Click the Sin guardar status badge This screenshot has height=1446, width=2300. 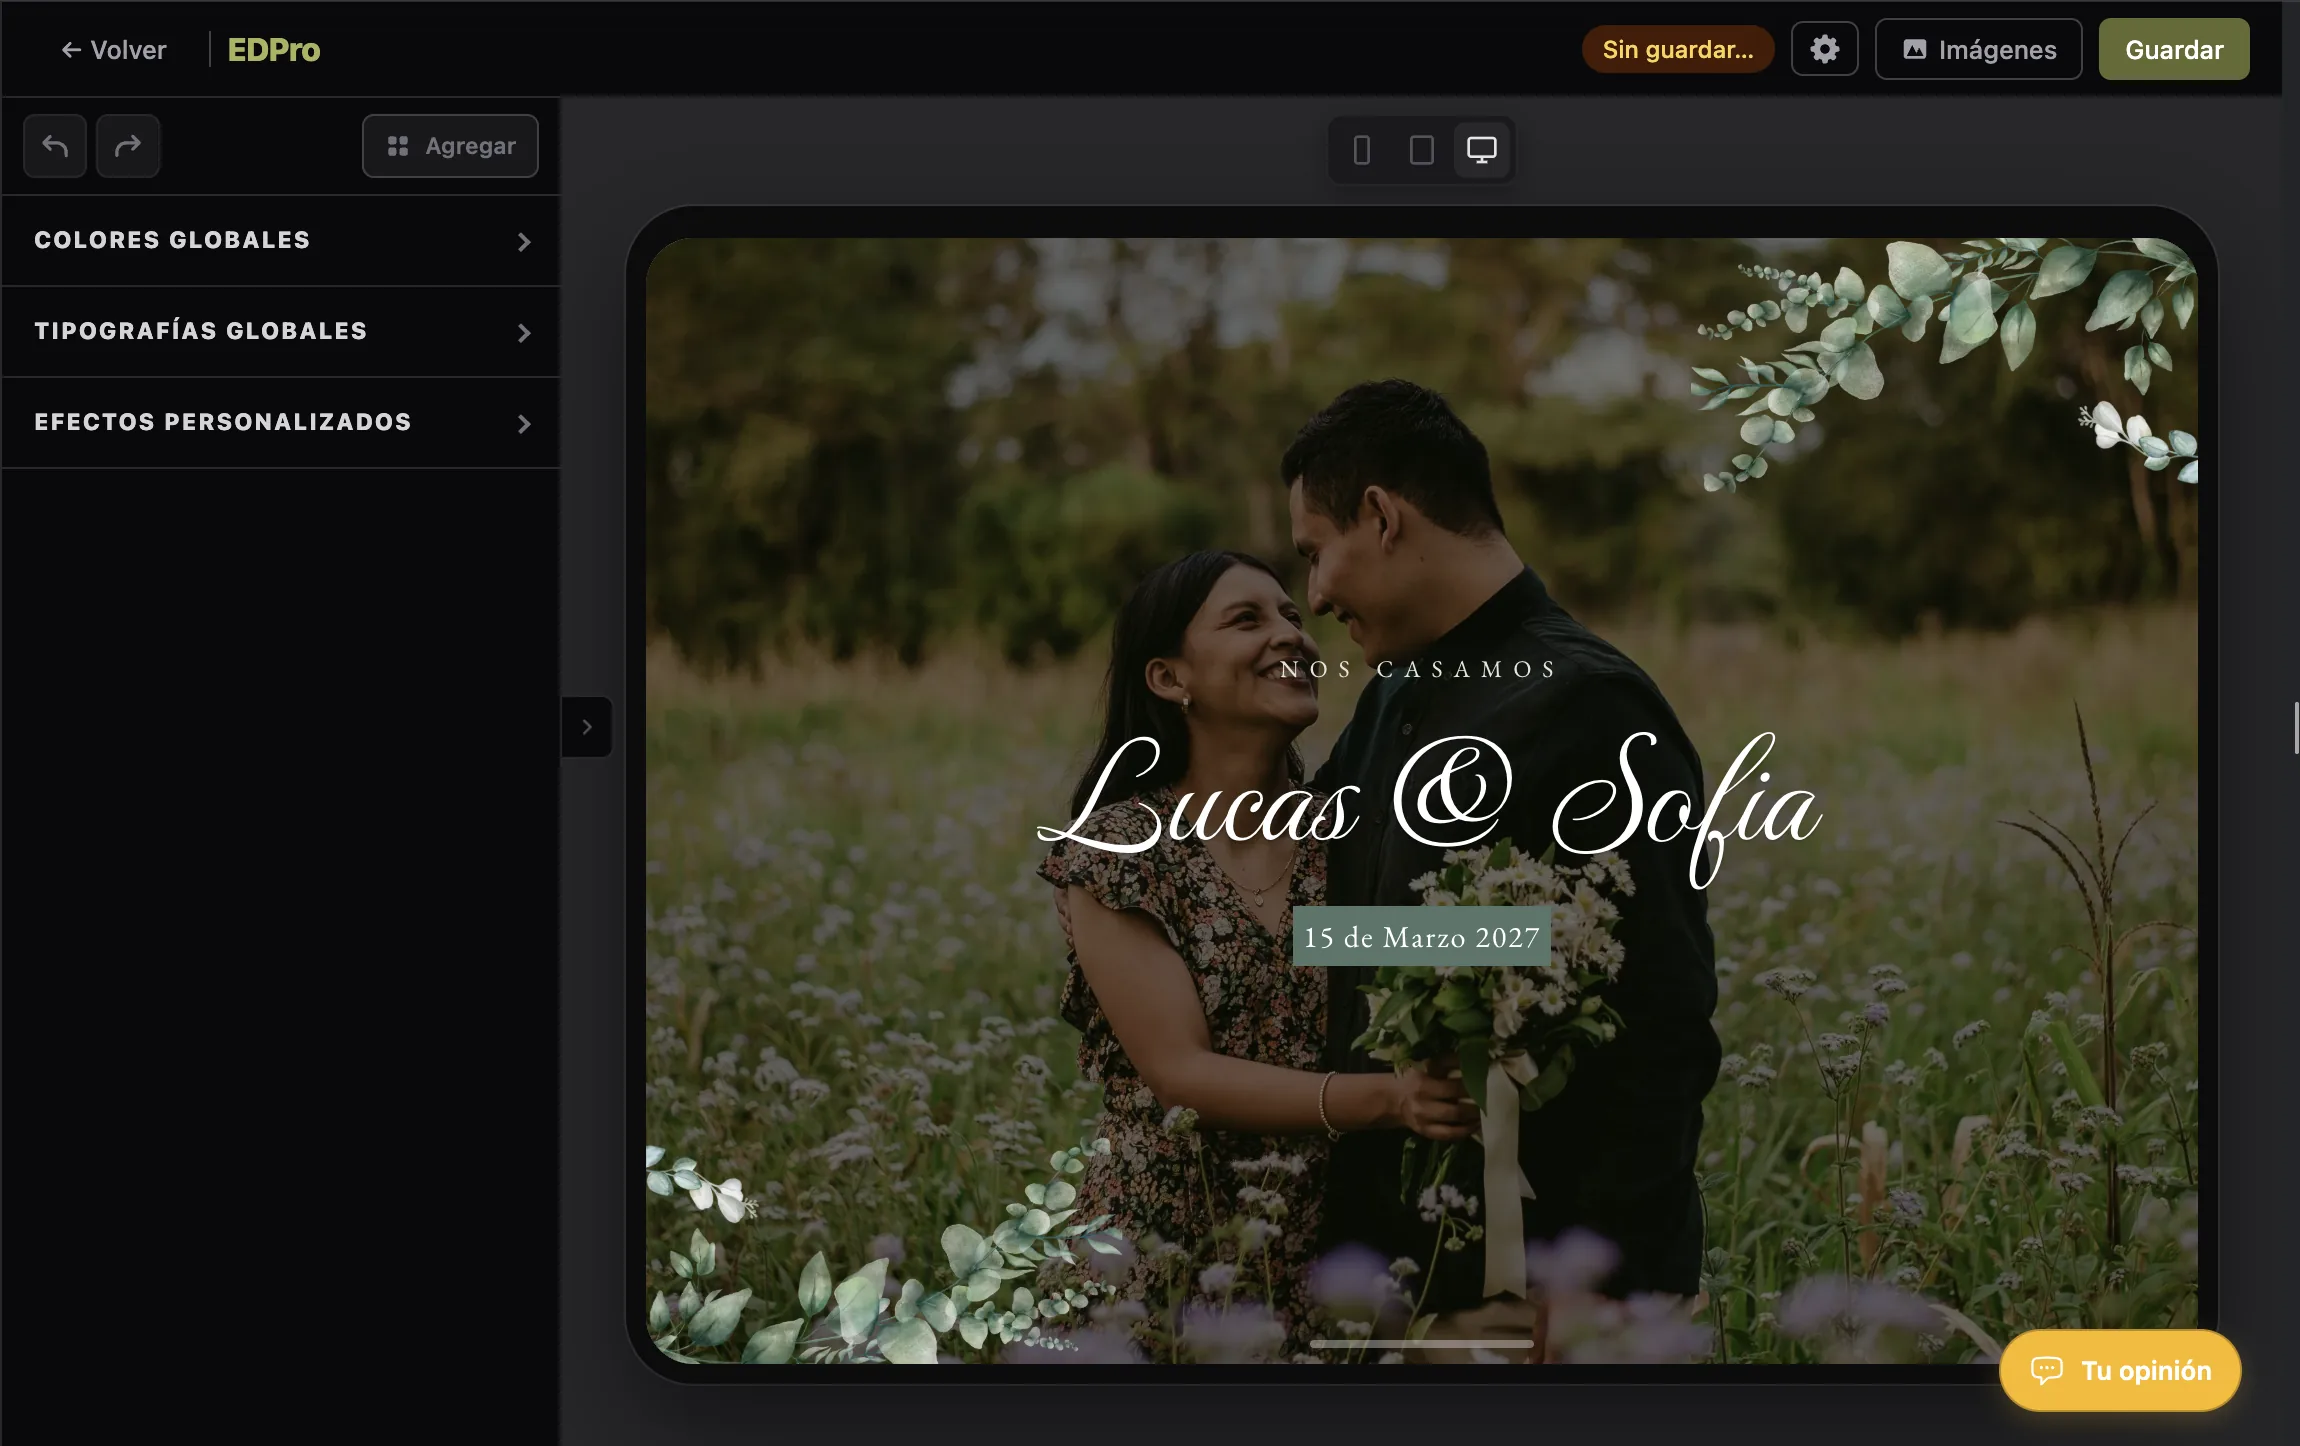(1678, 49)
